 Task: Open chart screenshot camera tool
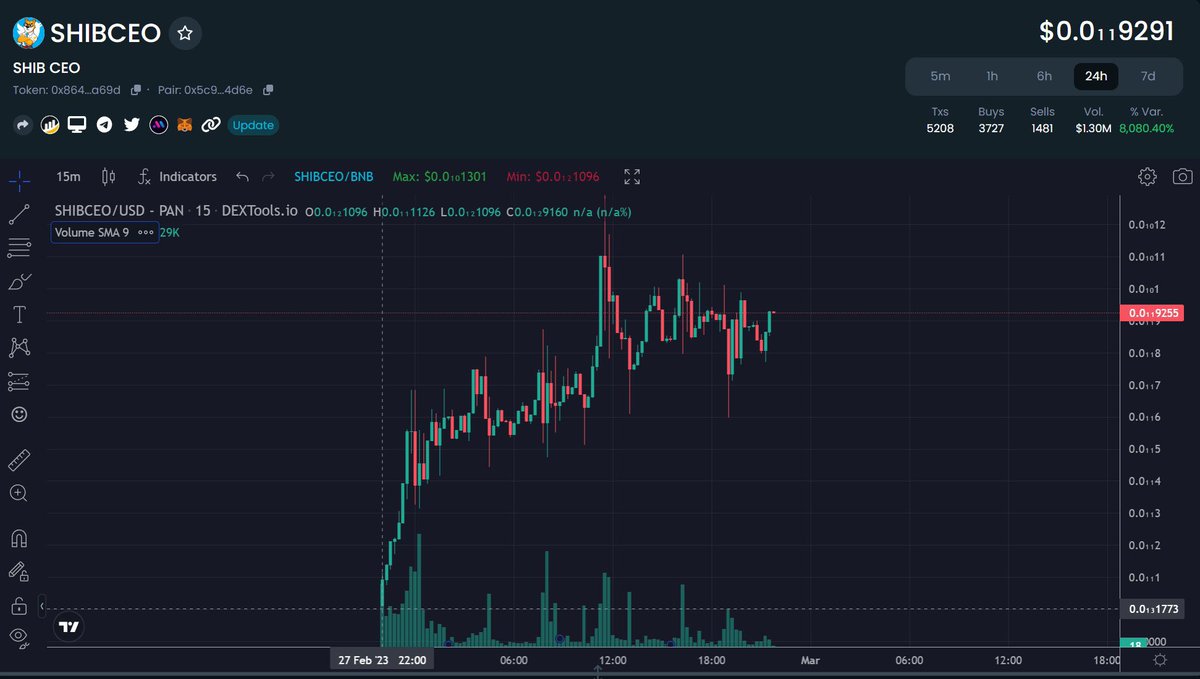tap(1181, 176)
